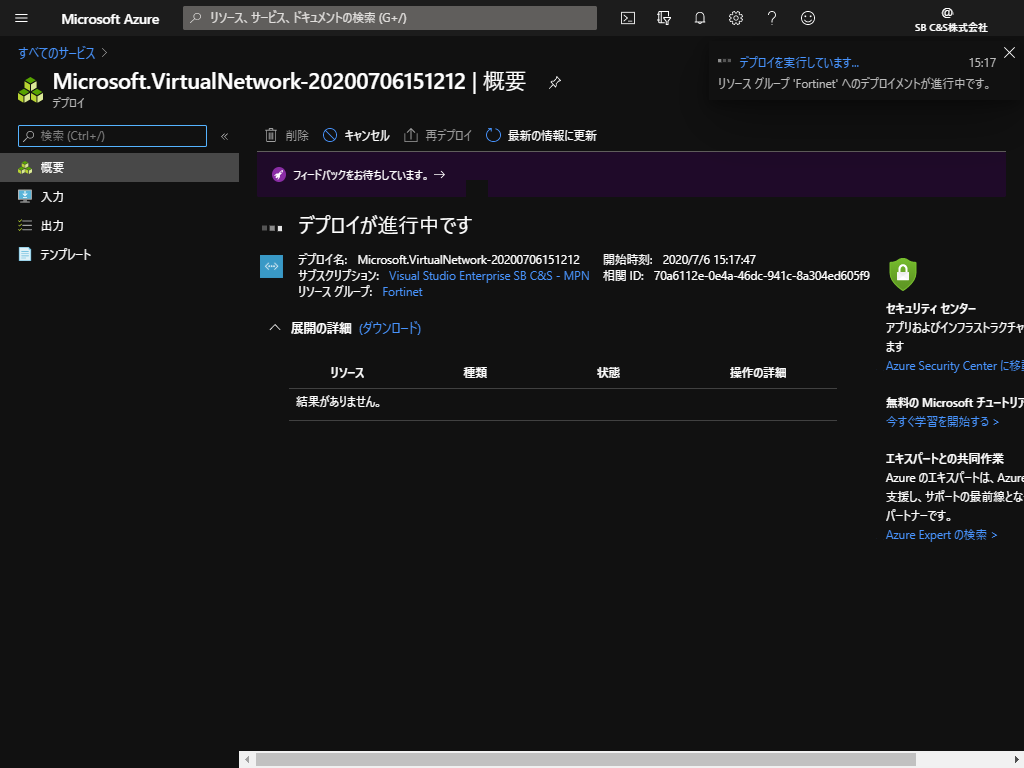Click the 状態 column header
Image resolution: width=1024 pixels, height=768 pixels.
click(x=608, y=372)
